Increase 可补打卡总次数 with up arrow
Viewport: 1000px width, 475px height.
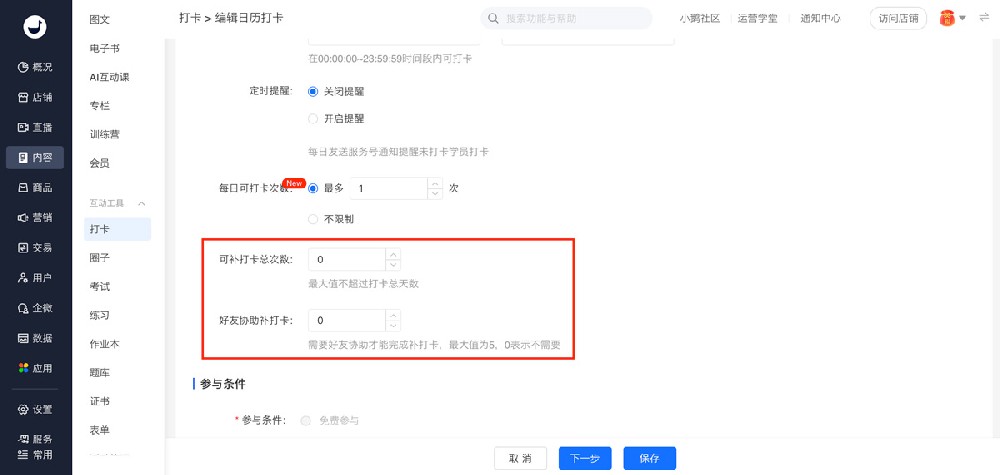(x=393, y=254)
